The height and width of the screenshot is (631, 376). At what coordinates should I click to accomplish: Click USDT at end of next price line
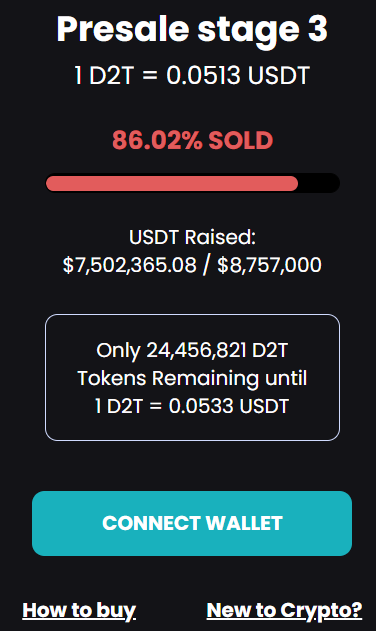pos(264,406)
